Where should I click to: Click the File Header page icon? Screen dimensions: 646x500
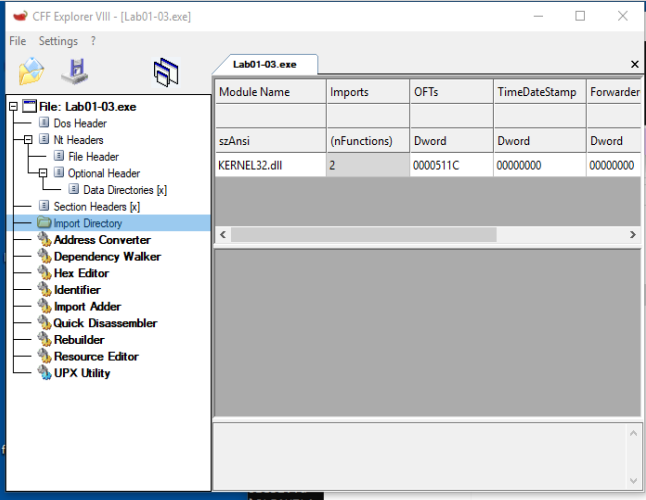(x=59, y=156)
